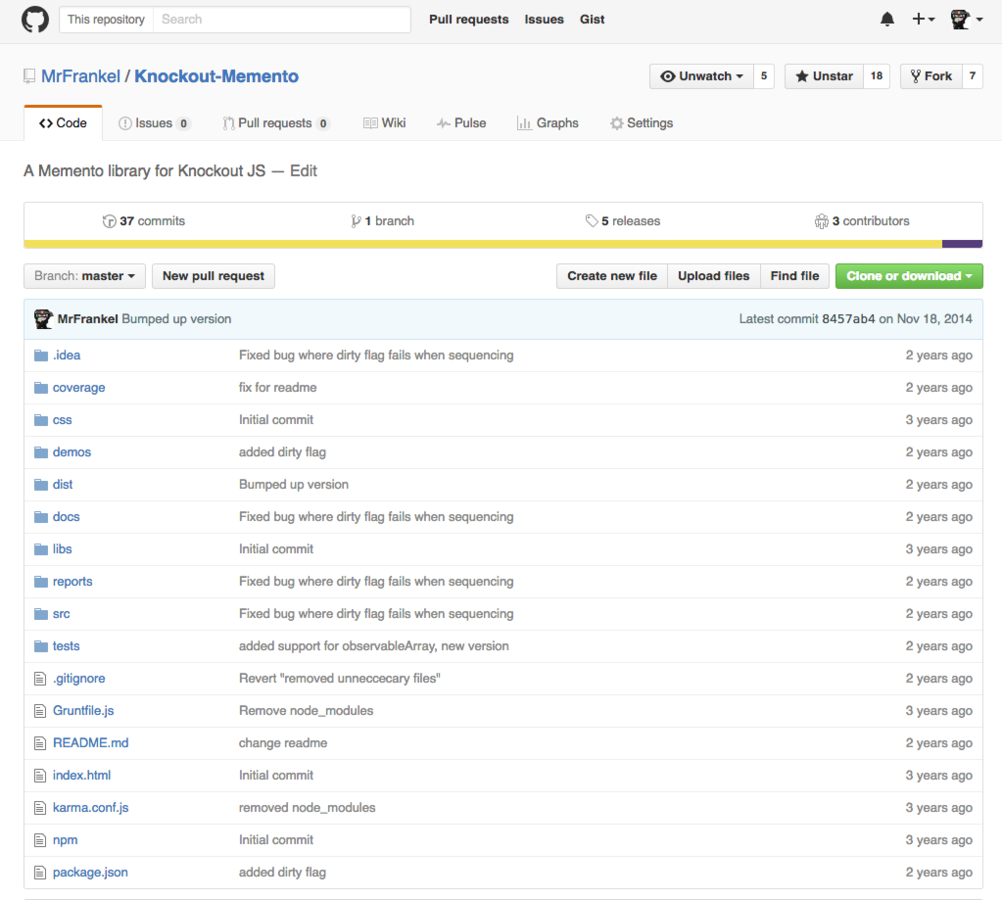This screenshot has width=1002, height=900.
Task: Focus the repository Search field
Action: point(282,19)
